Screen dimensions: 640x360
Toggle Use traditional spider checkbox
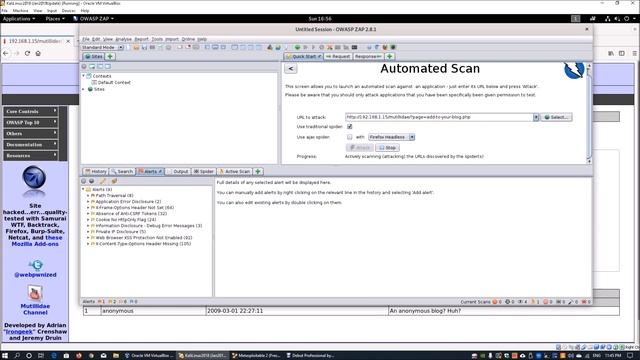coord(350,127)
